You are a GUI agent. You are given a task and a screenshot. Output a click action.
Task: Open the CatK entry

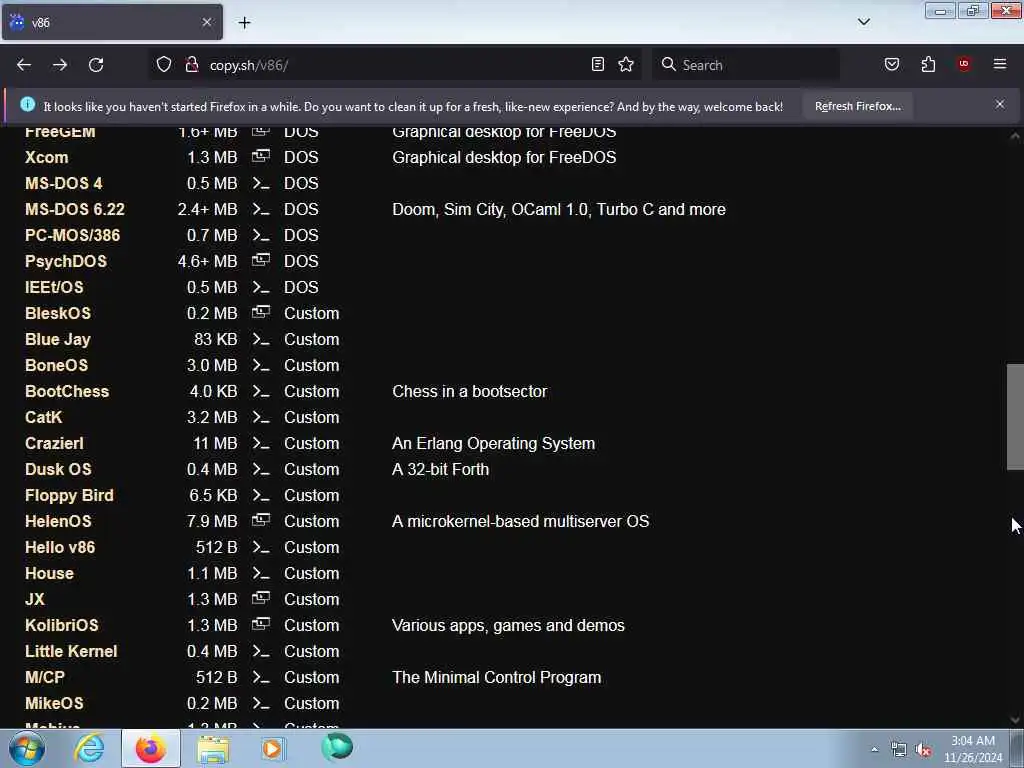(44, 418)
